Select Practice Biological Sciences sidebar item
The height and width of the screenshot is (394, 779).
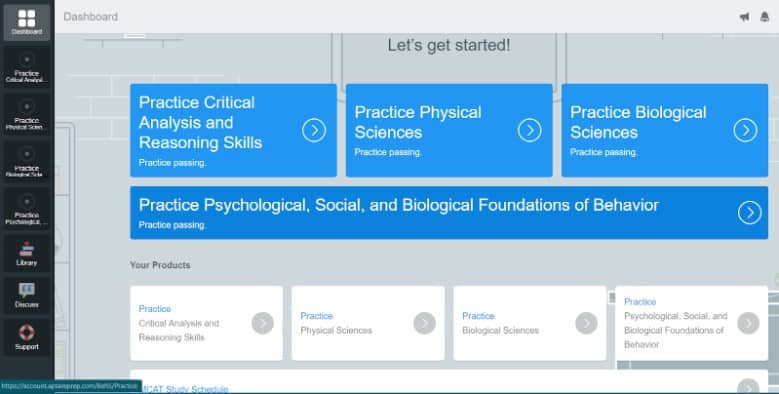(x=27, y=161)
